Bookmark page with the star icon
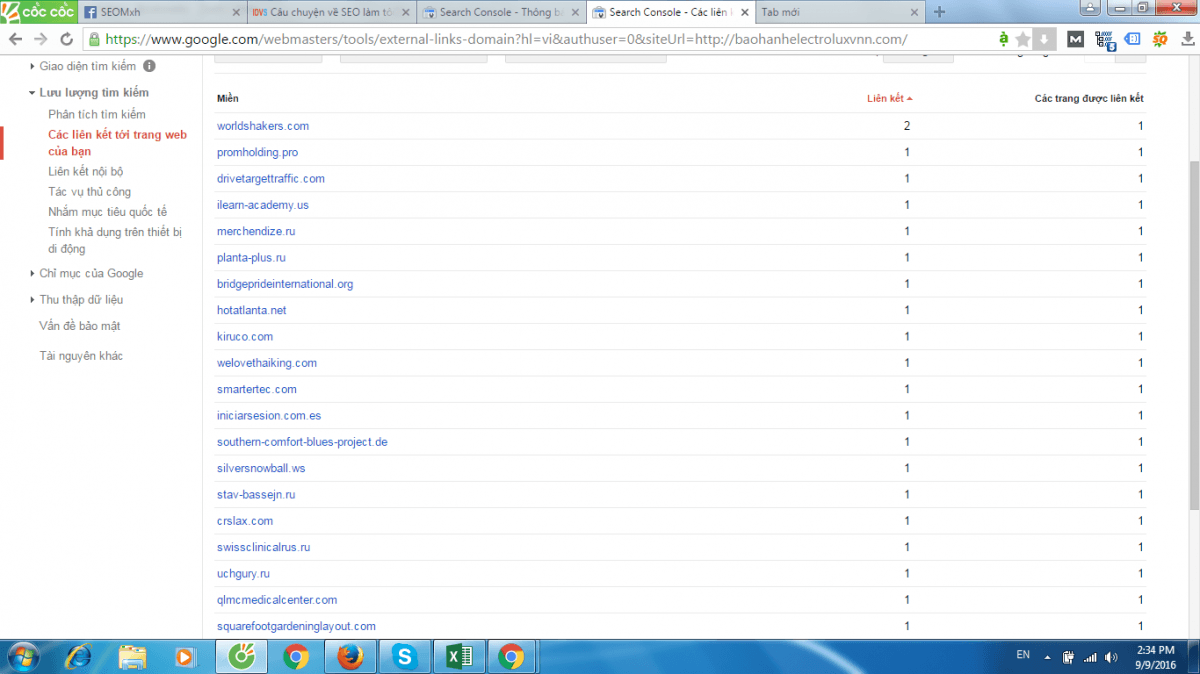Image resolution: width=1200 pixels, height=674 pixels. pyautogui.click(x=1022, y=39)
